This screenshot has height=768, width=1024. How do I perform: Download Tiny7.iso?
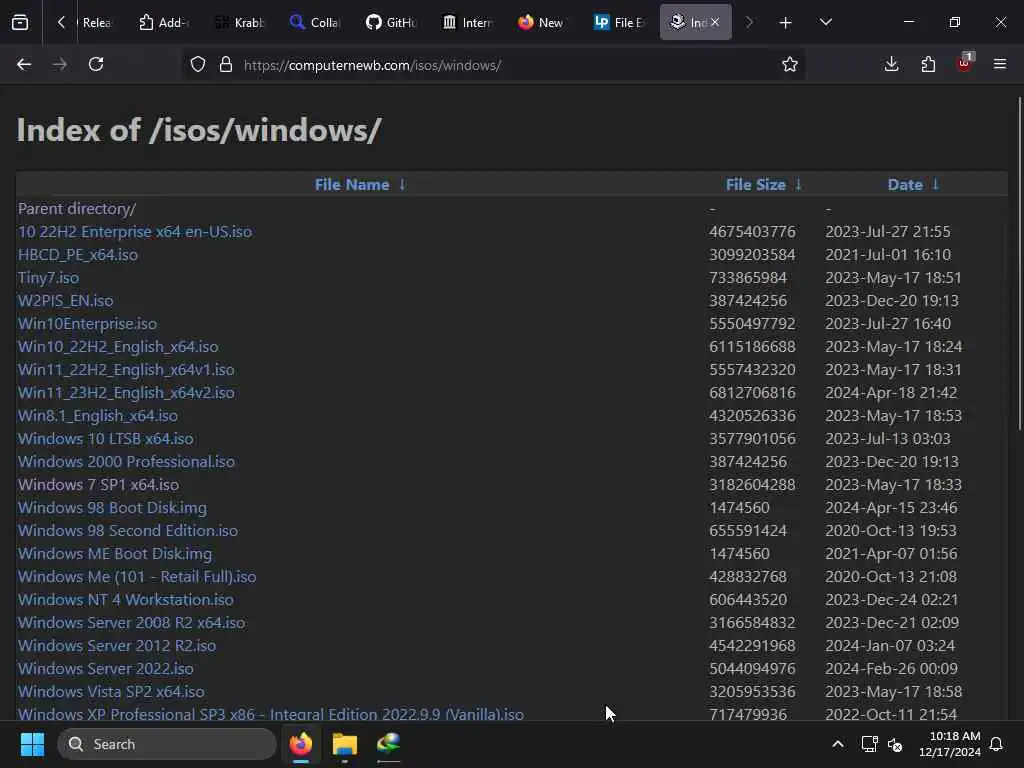click(48, 278)
